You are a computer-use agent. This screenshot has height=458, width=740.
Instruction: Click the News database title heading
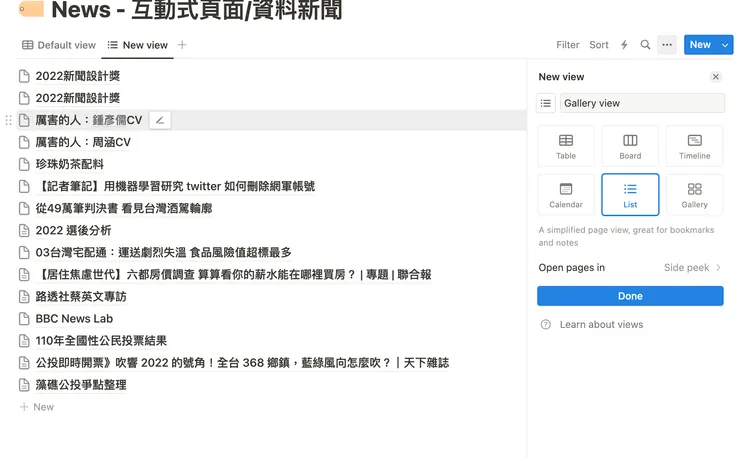196,9
